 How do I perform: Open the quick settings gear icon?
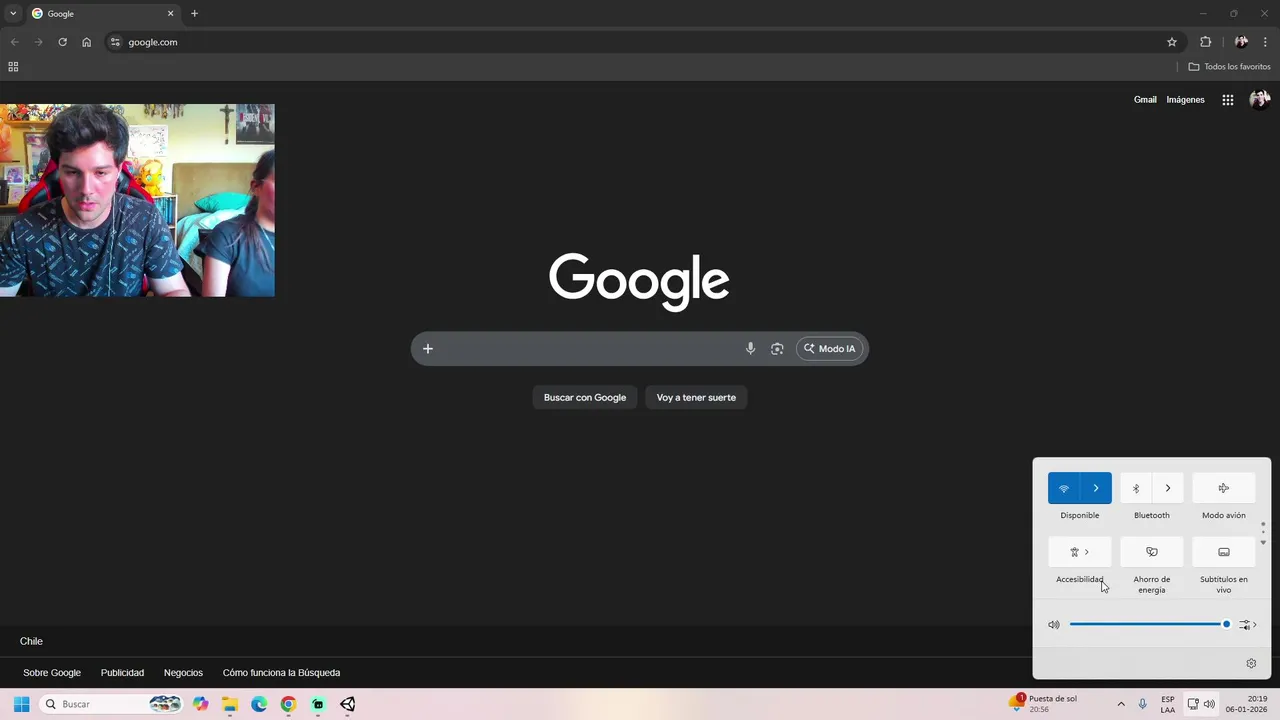(1251, 663)
